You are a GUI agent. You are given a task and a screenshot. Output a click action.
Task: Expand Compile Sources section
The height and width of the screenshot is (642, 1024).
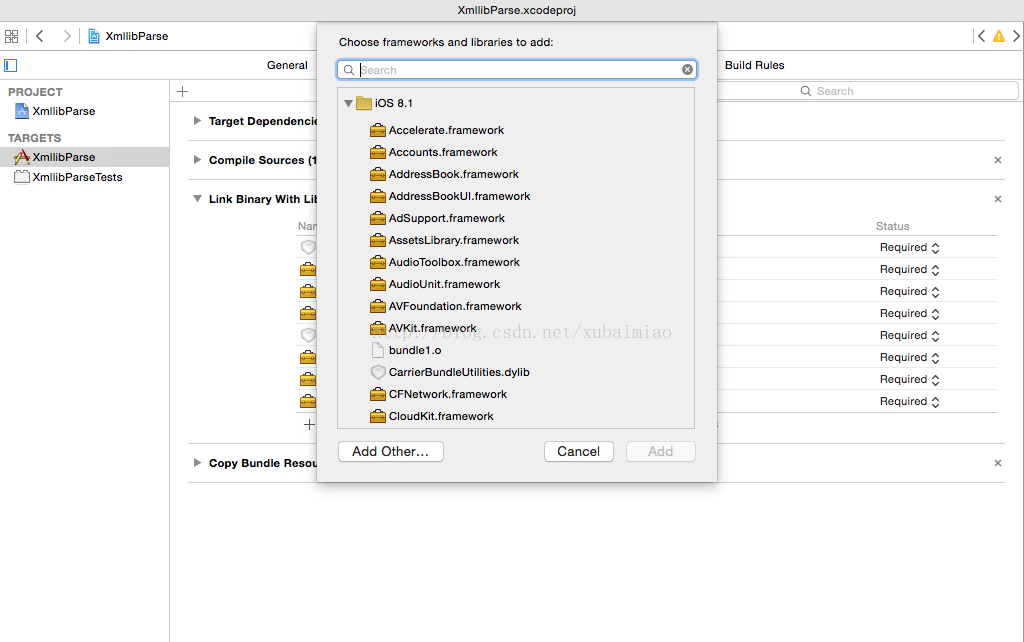(x=197, y=160)
